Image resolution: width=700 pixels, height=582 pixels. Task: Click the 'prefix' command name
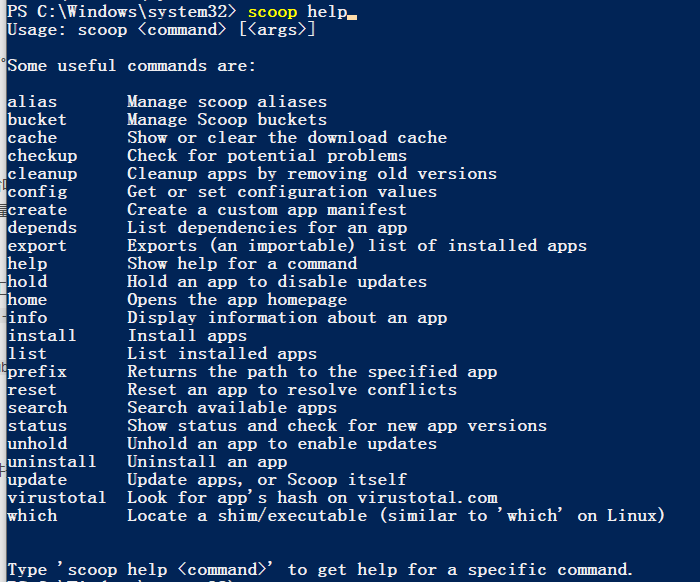37,372
